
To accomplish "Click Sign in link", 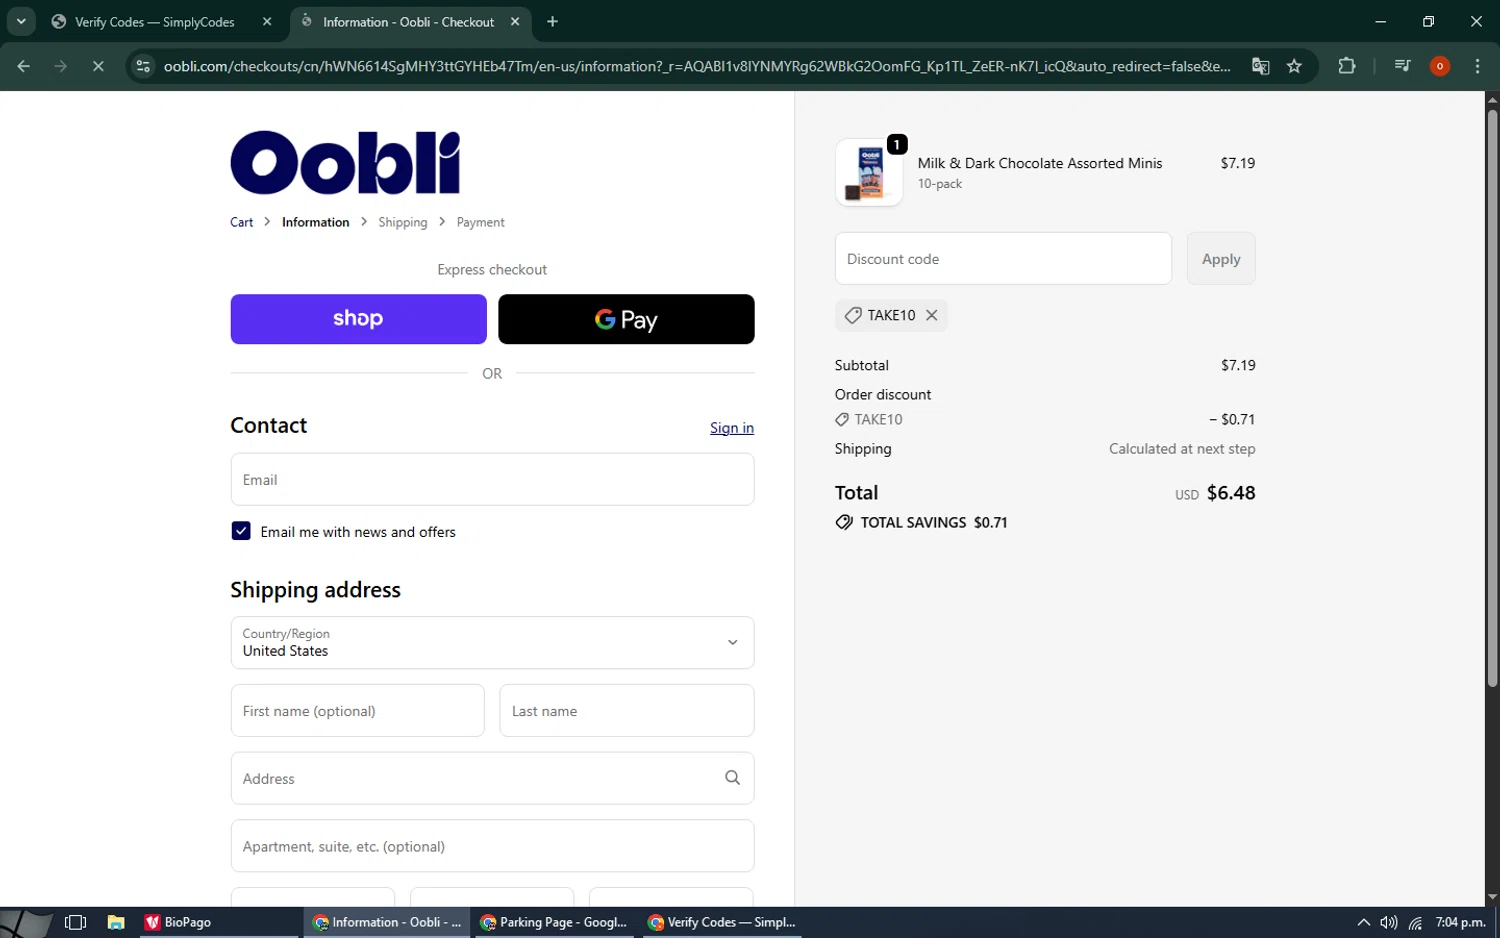I will point(731,428).
